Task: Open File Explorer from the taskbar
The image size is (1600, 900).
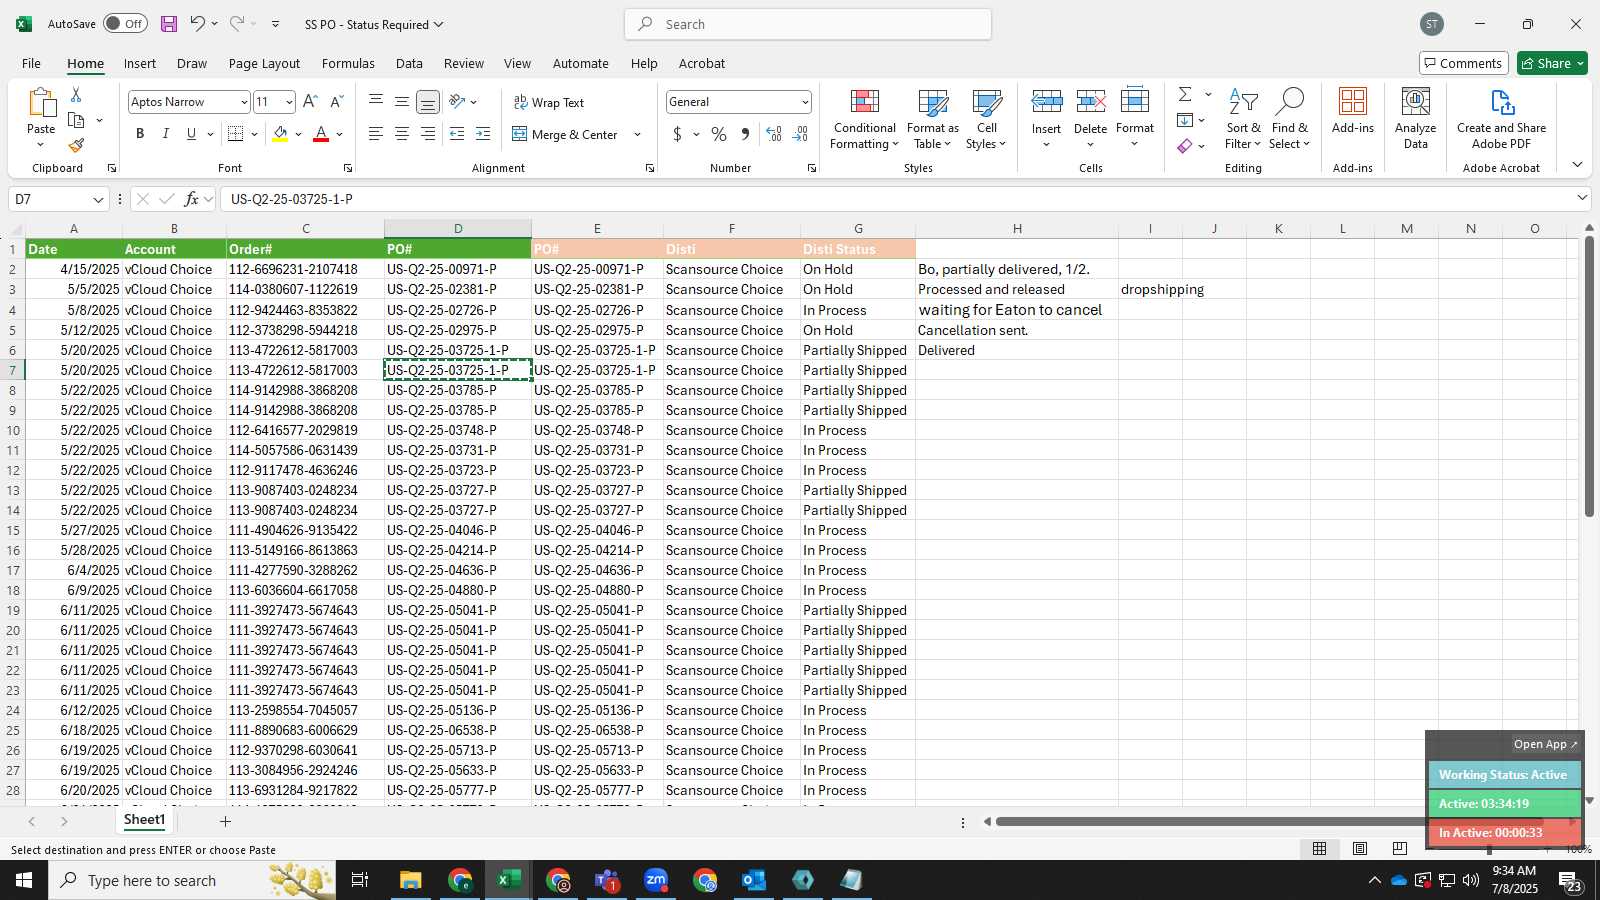Action: pyautogui.click(x=410, y=880)
